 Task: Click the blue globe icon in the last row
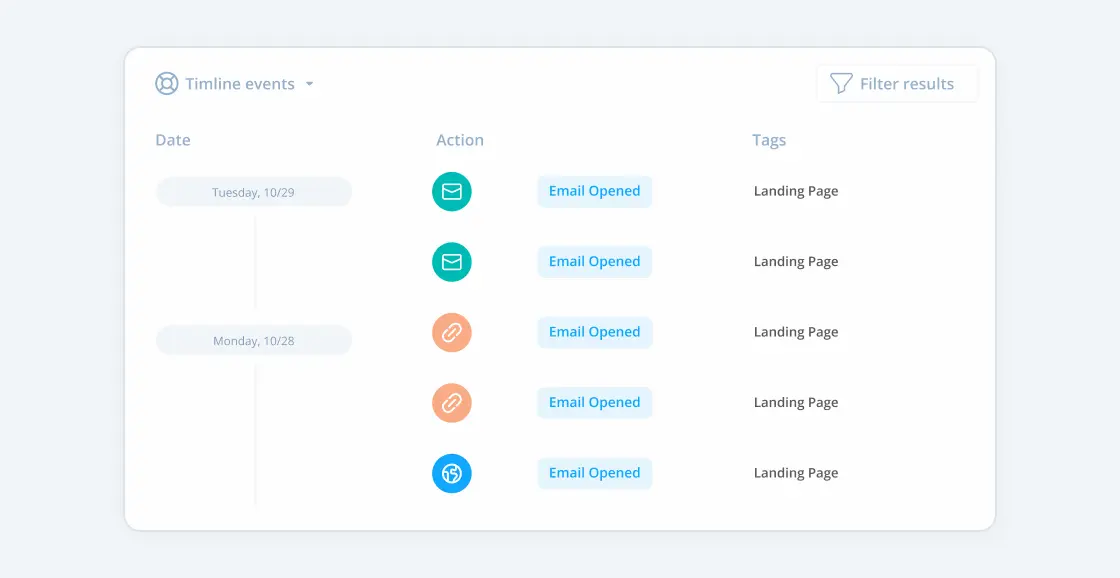tap(451, 473)
